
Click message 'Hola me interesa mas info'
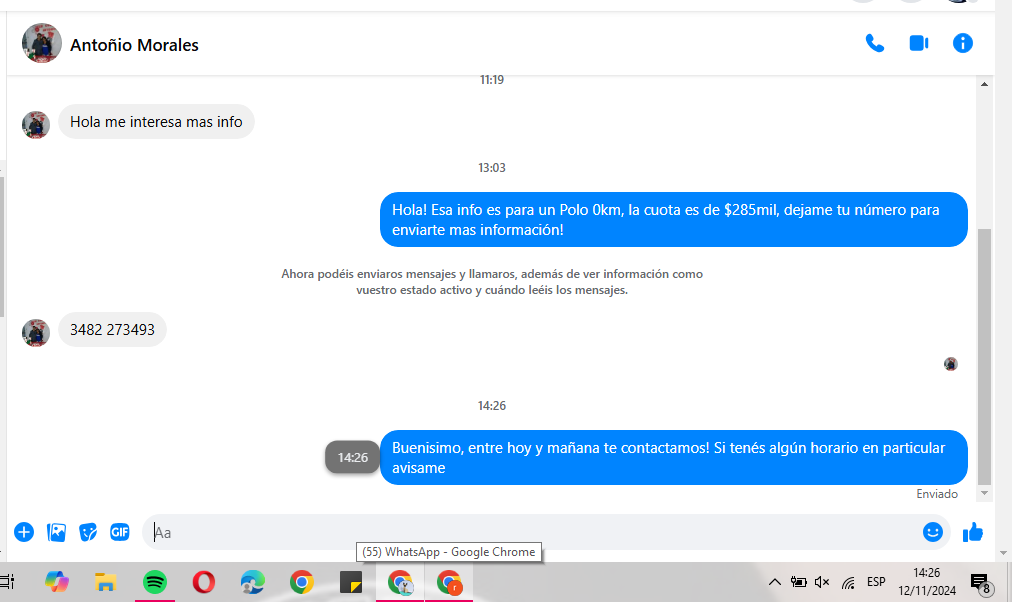click(x=156, y=122)
